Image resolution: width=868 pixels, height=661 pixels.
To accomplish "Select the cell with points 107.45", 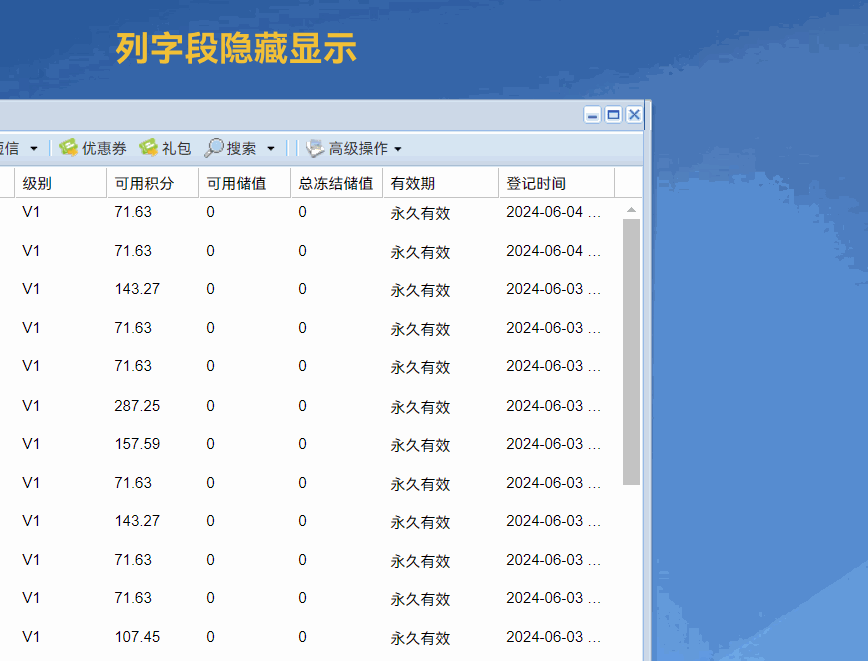I will [x=137, y=637].
